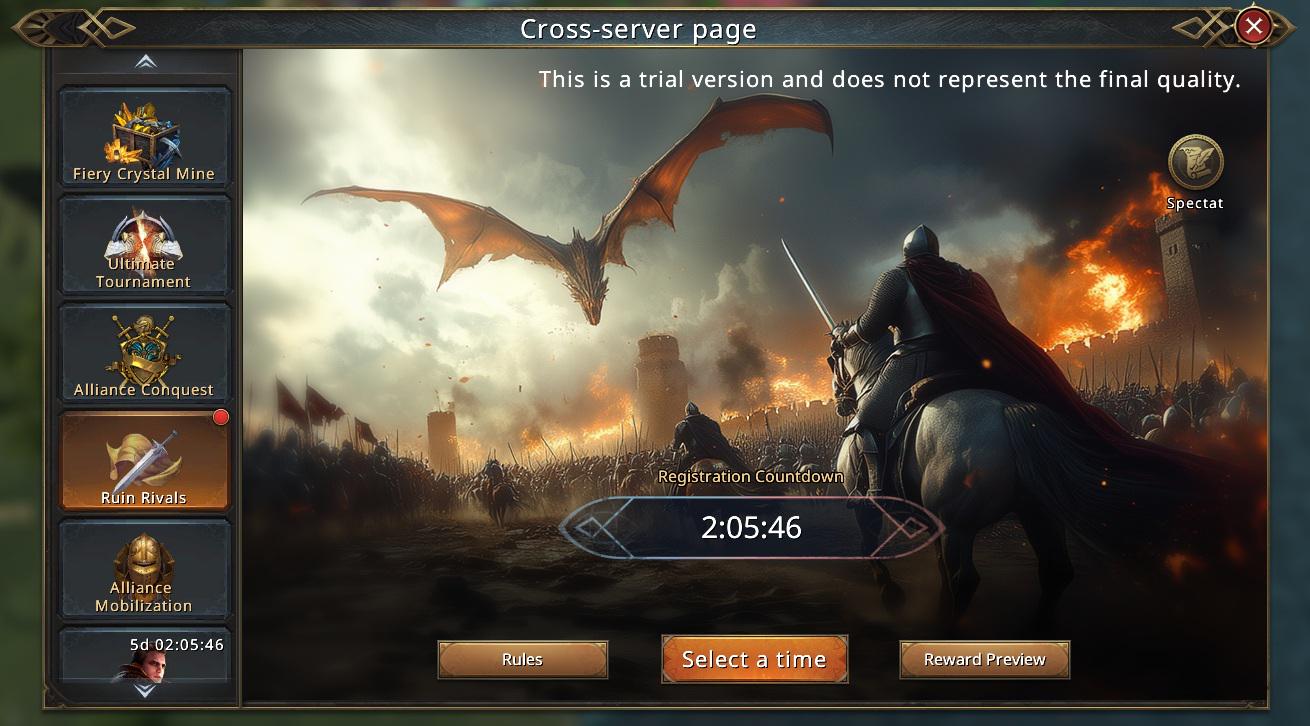Close the Cross-server page window
1310x726 pixels.
click(1253, 26)
